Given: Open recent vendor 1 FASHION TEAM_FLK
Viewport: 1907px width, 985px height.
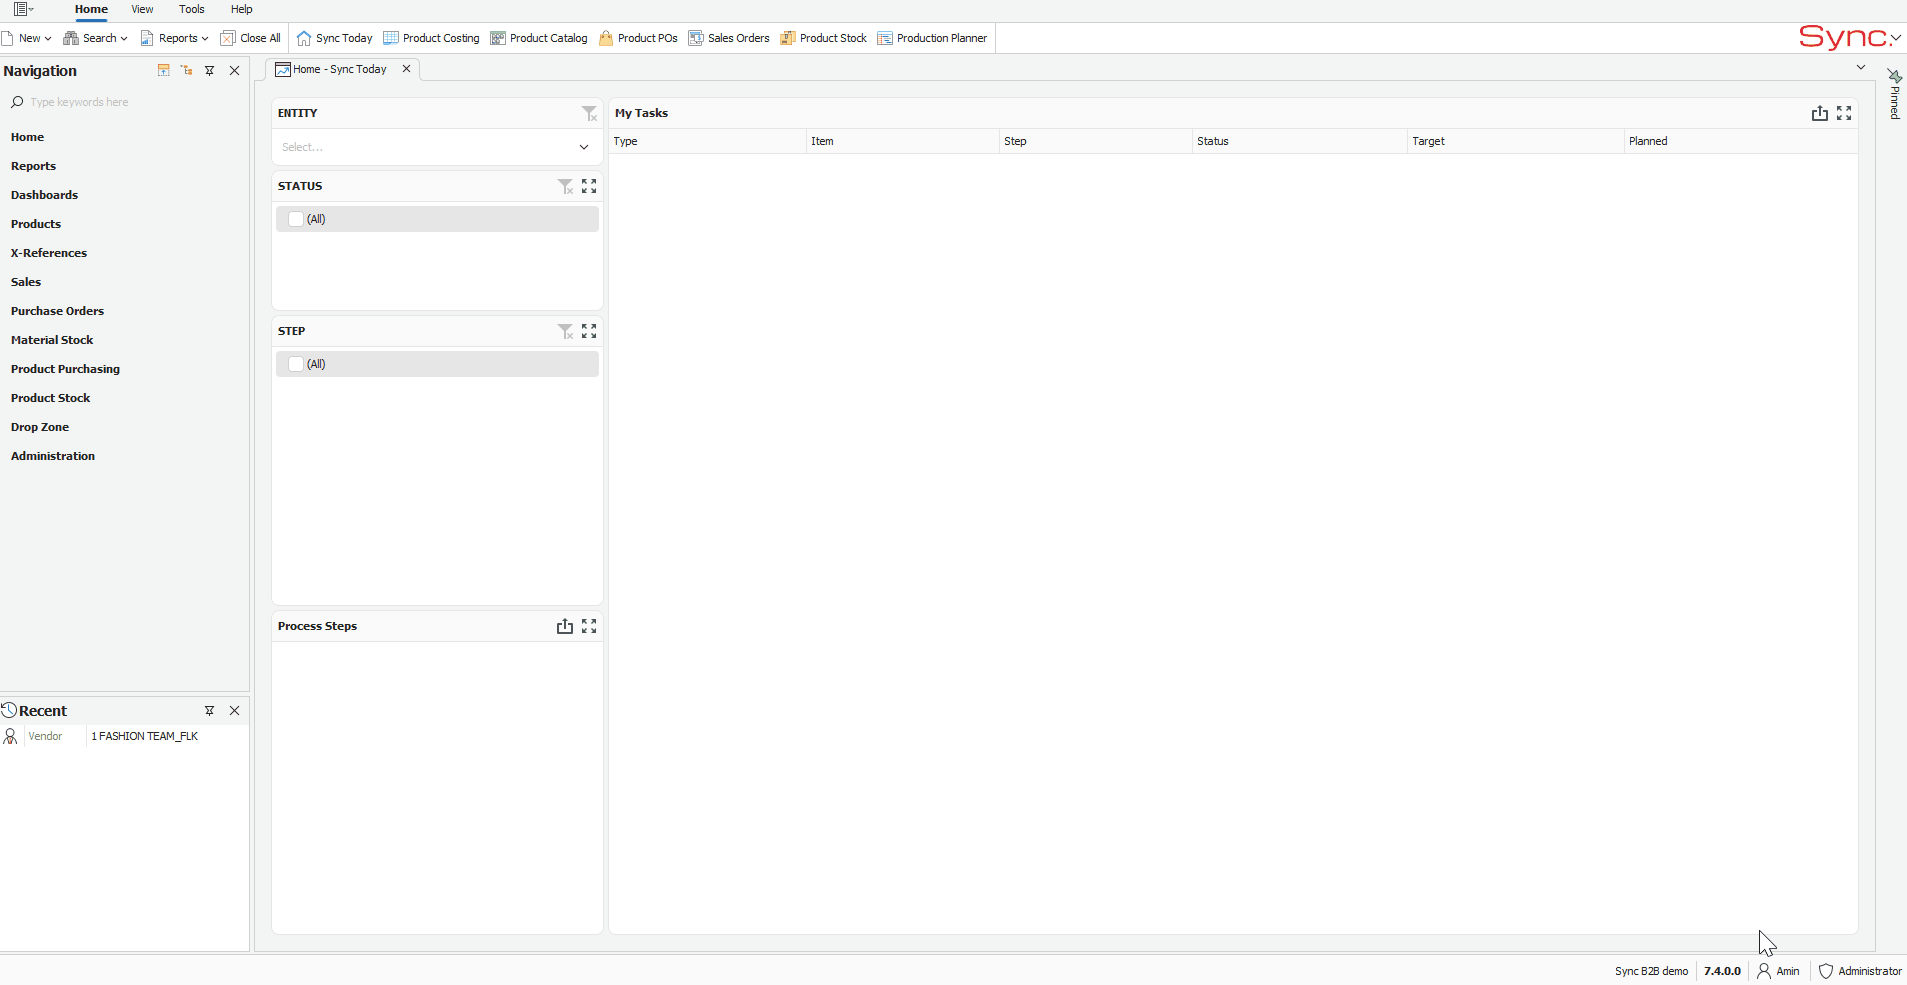Looking at the screenshot, I should pos(124,736).
